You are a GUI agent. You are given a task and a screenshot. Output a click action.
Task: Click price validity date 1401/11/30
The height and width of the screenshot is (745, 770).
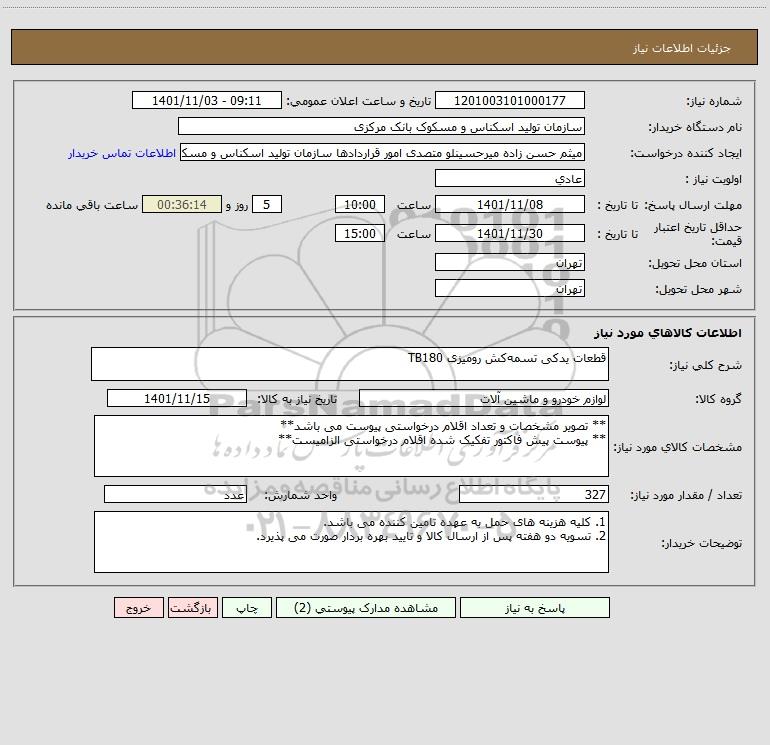[510, 233]
